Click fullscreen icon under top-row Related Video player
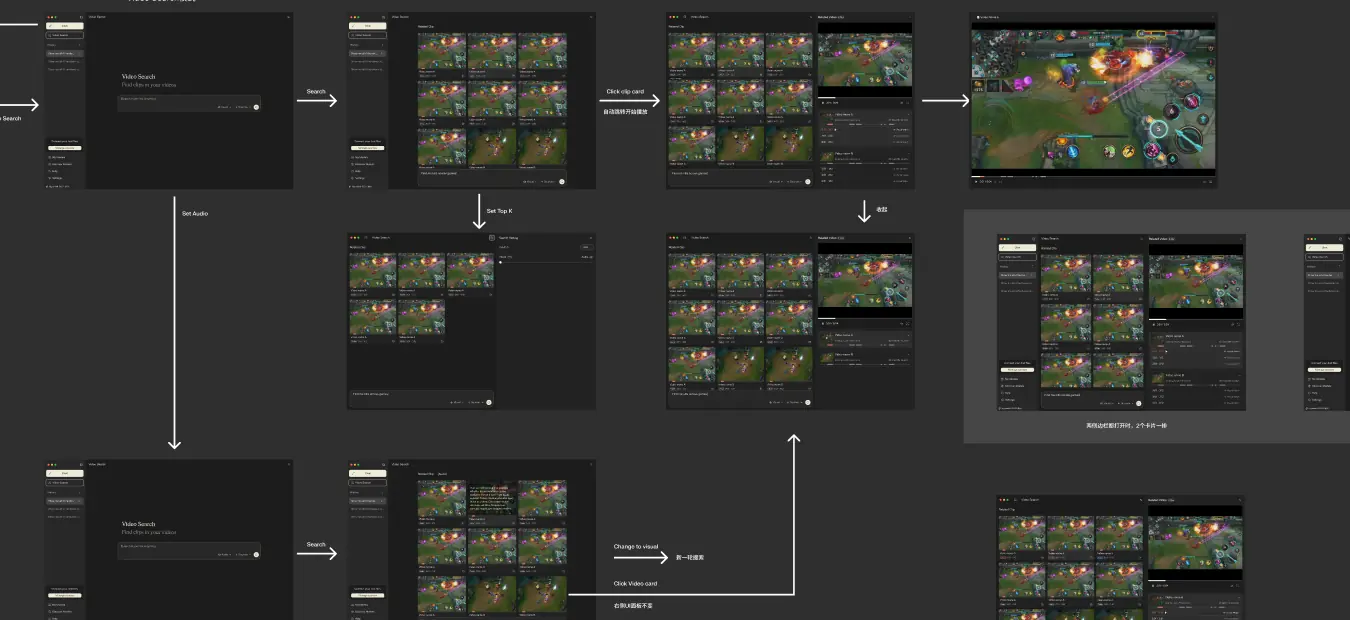This screenshot has height=620, width=1350. [x=908, y=102]
